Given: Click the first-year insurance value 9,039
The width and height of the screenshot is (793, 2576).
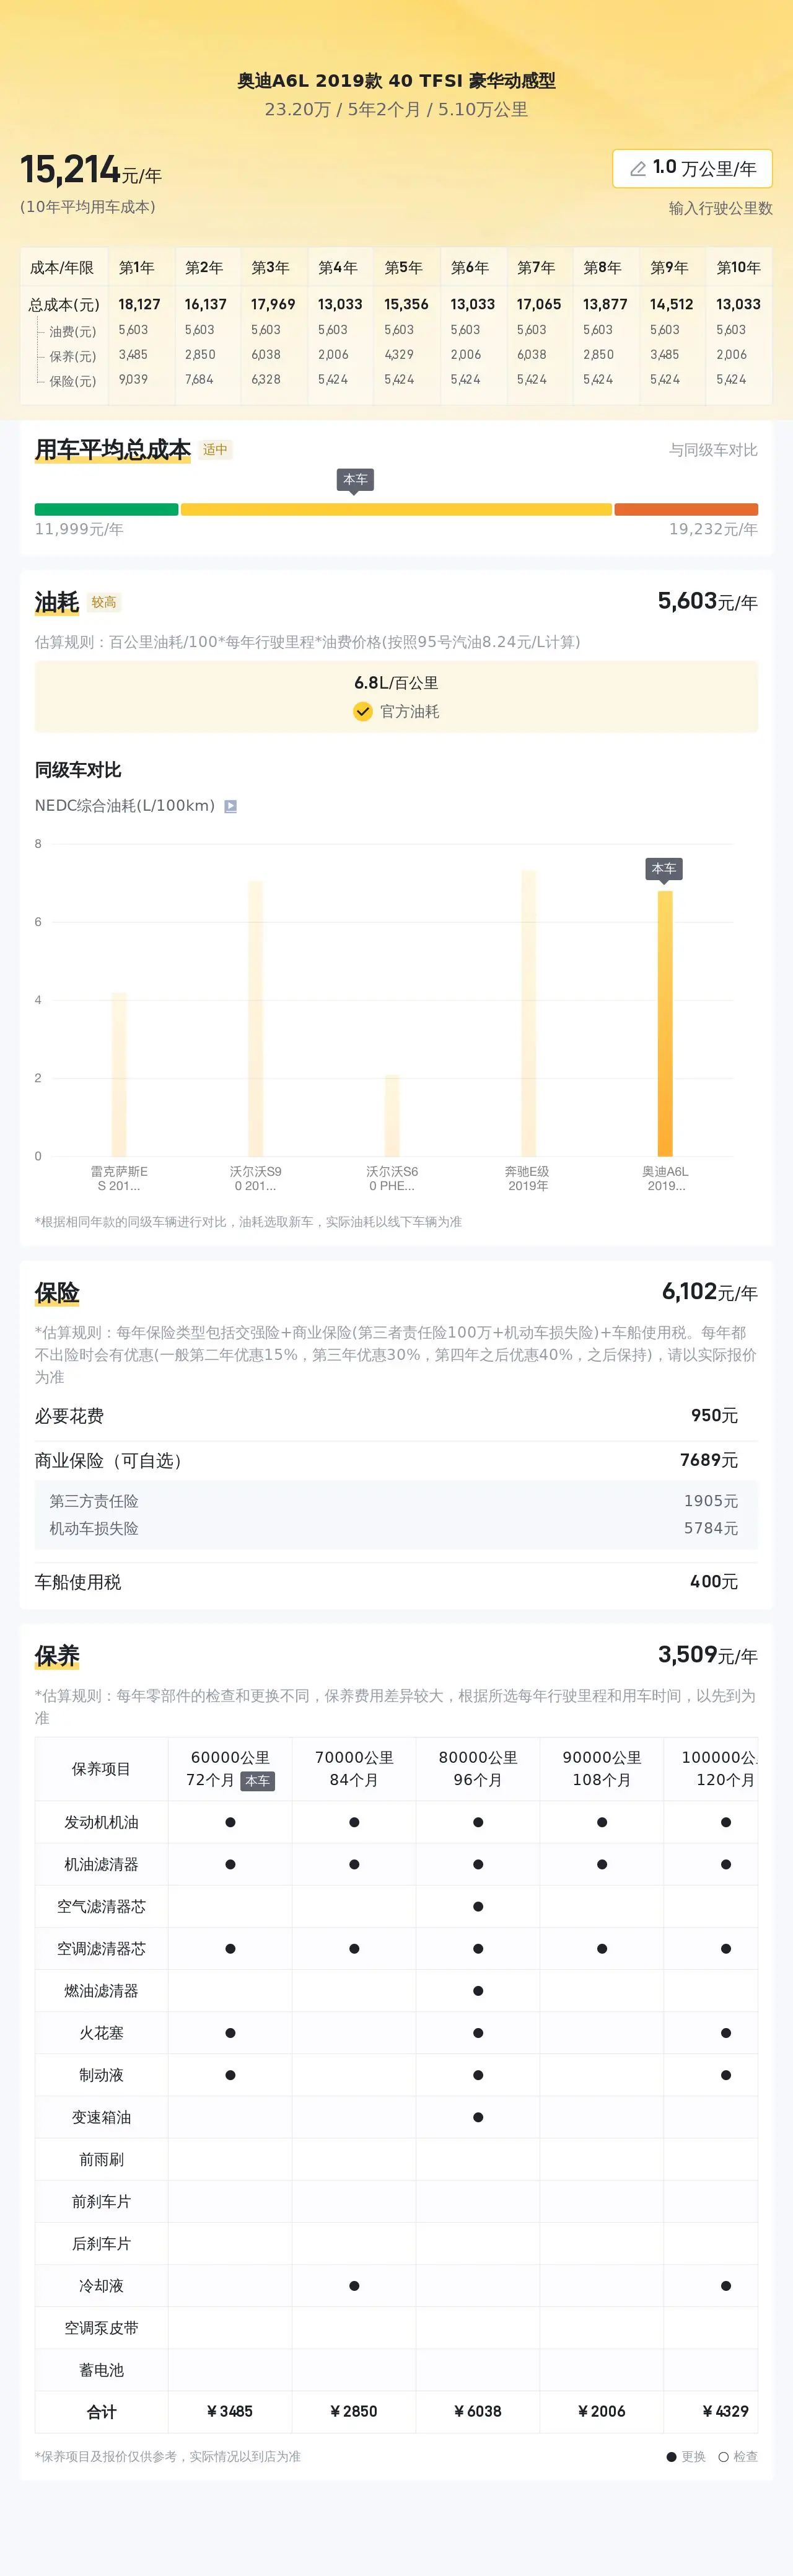Looking at the screenshot, I should point(133,380).
